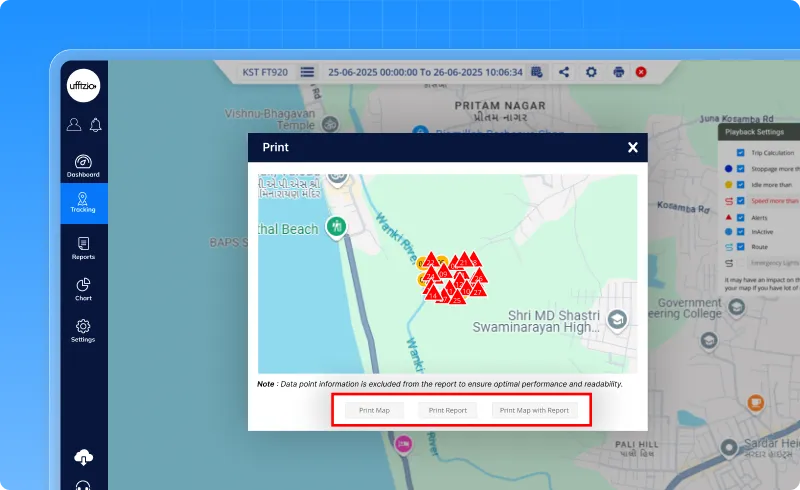Open the Dashboard from the sidebar
The width and height of the screenshot is (800, 490).
point(83,166)
